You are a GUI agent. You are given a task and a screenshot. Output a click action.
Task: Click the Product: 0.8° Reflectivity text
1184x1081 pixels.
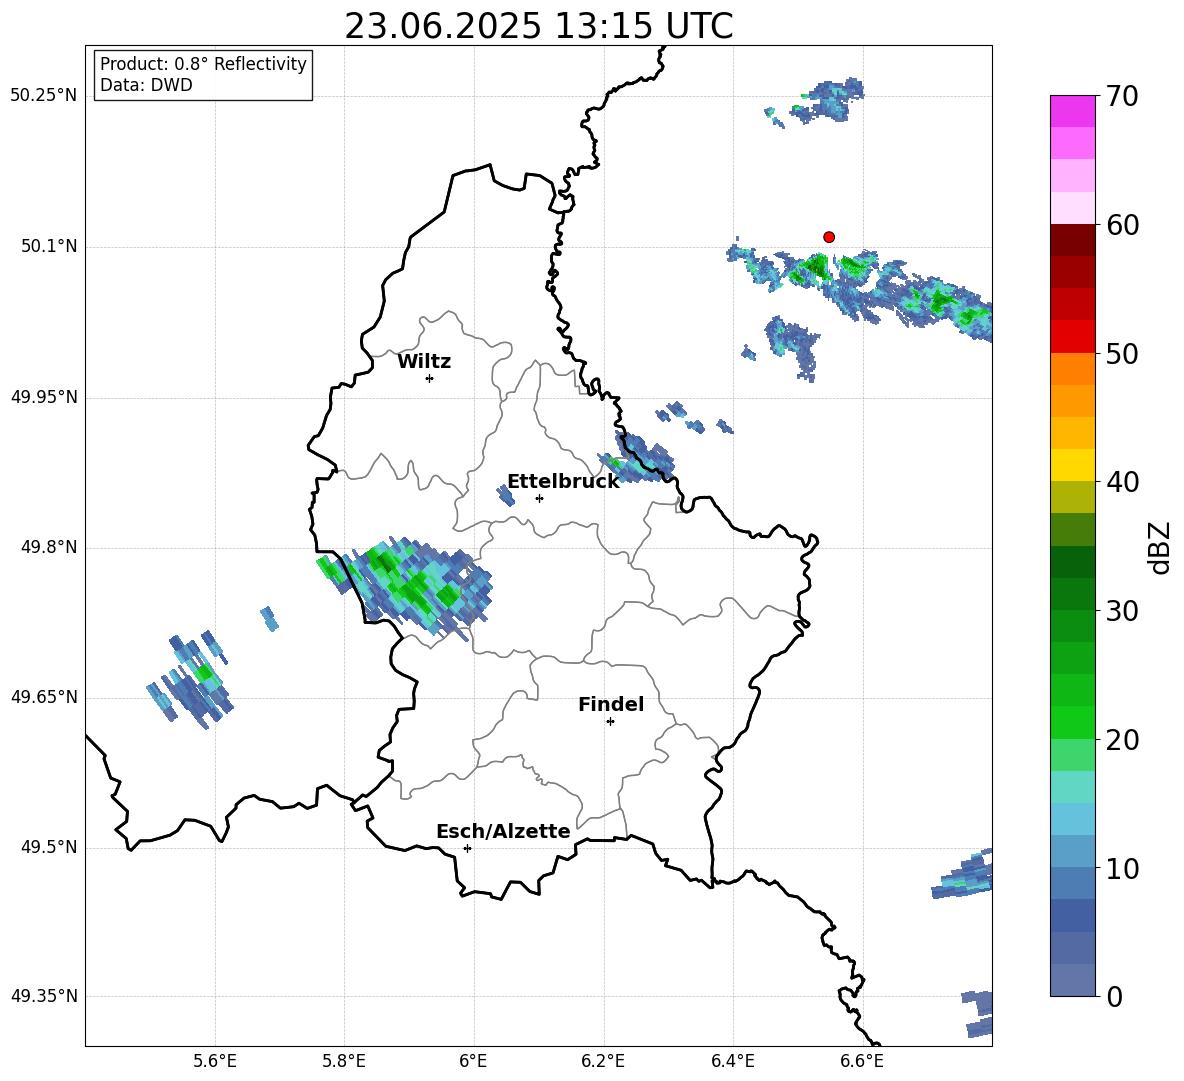pos(203,64)
